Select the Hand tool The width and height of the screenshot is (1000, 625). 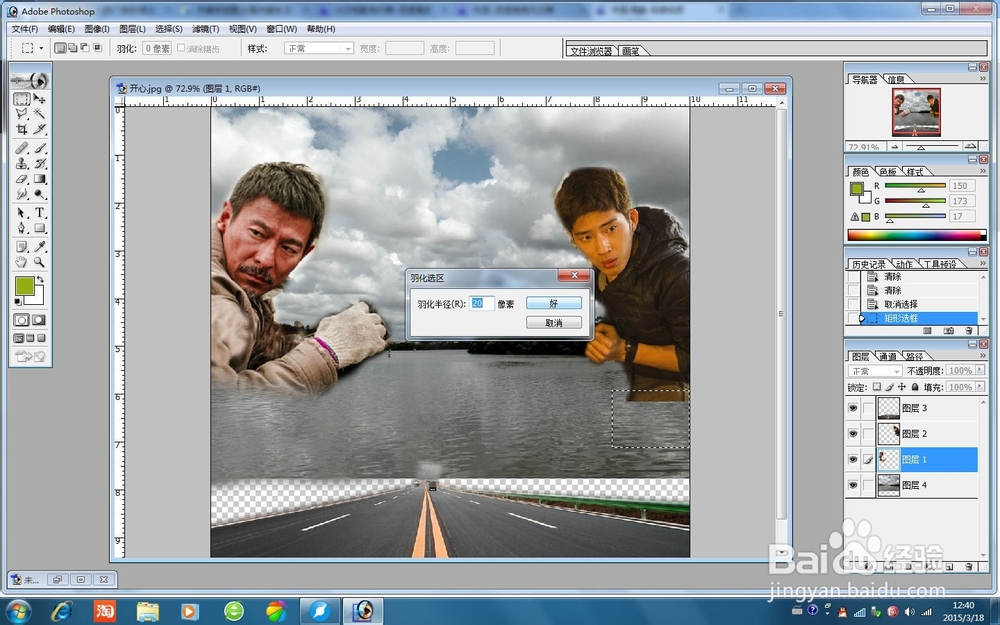22,261
